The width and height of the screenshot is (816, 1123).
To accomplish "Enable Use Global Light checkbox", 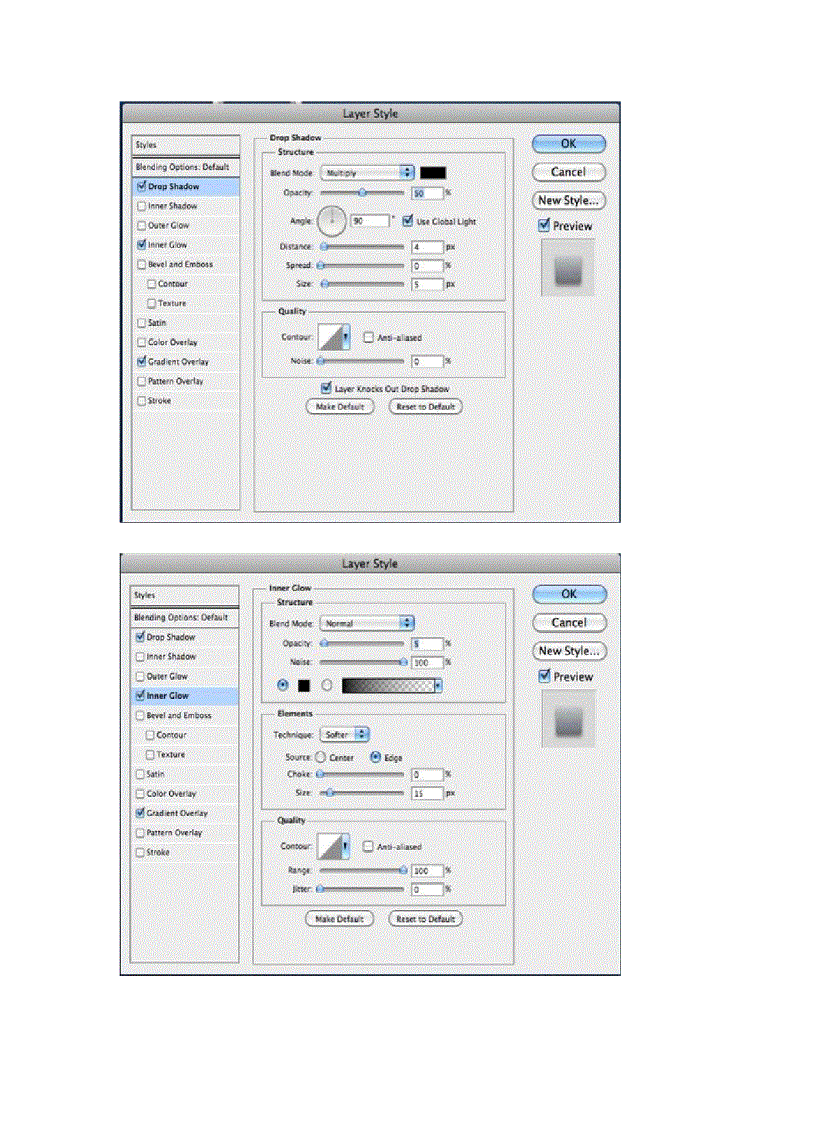I will [408, 220].
